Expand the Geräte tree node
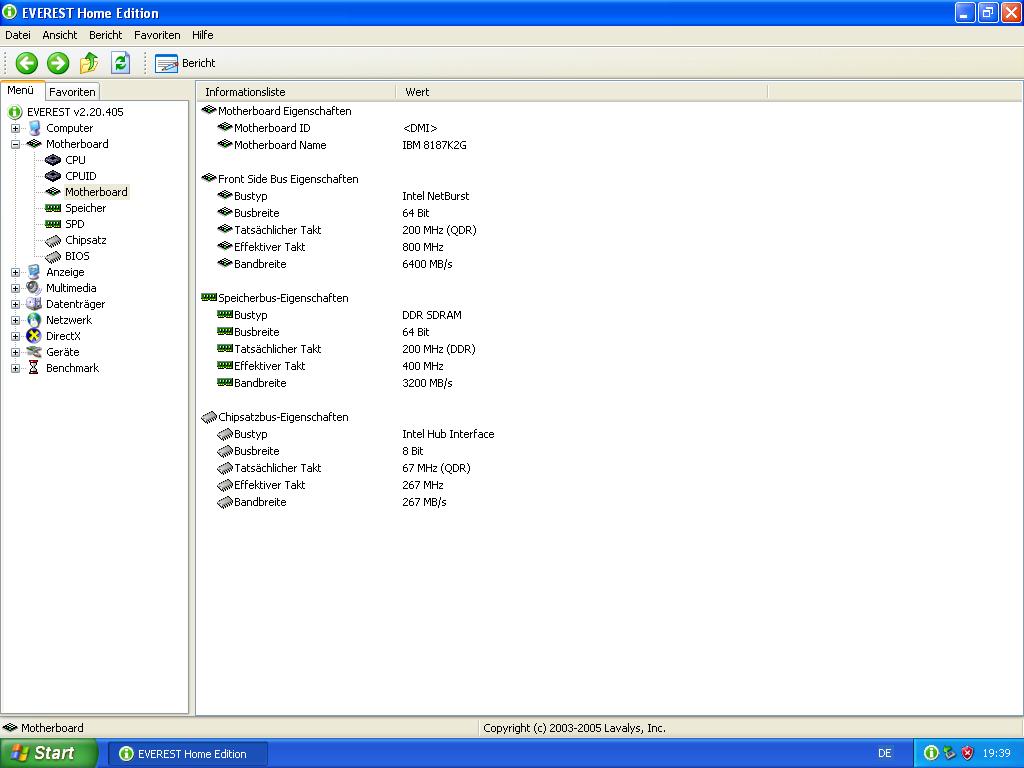 pos(16,352)
